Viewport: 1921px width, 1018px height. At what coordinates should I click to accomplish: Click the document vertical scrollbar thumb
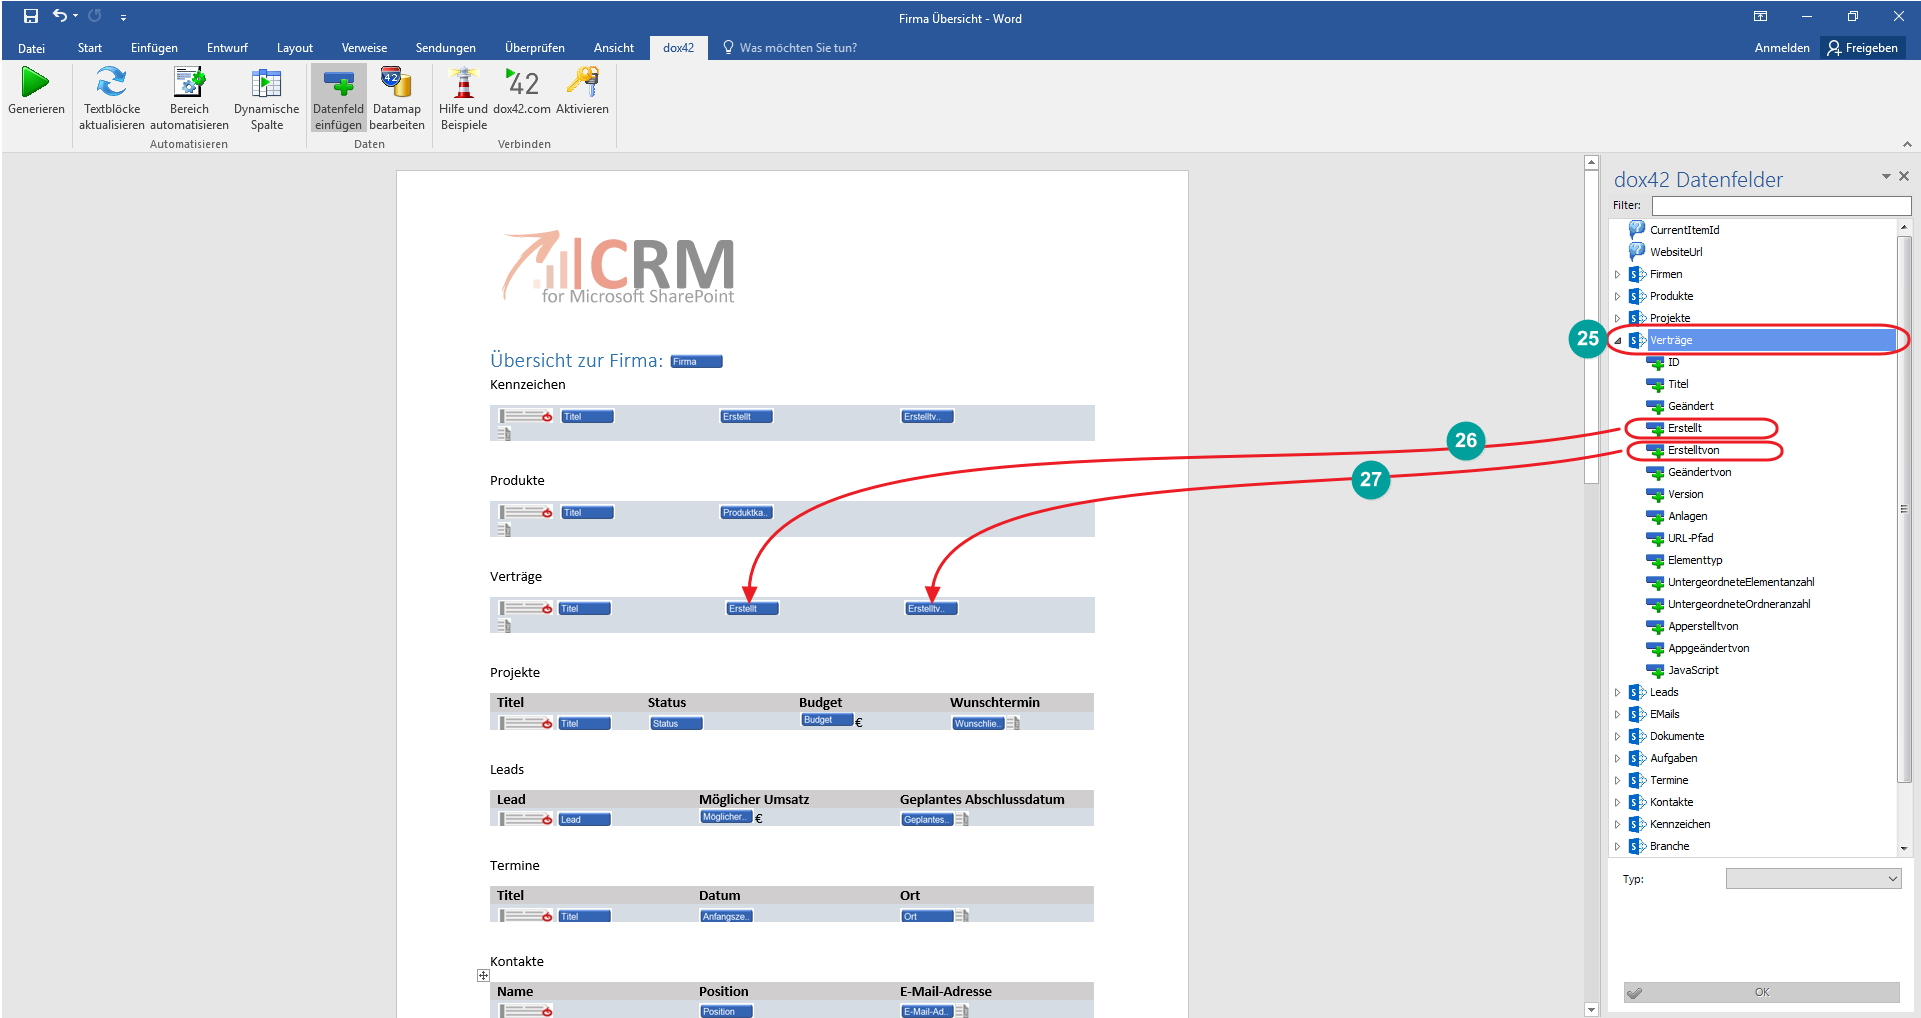coord(1591,327)
